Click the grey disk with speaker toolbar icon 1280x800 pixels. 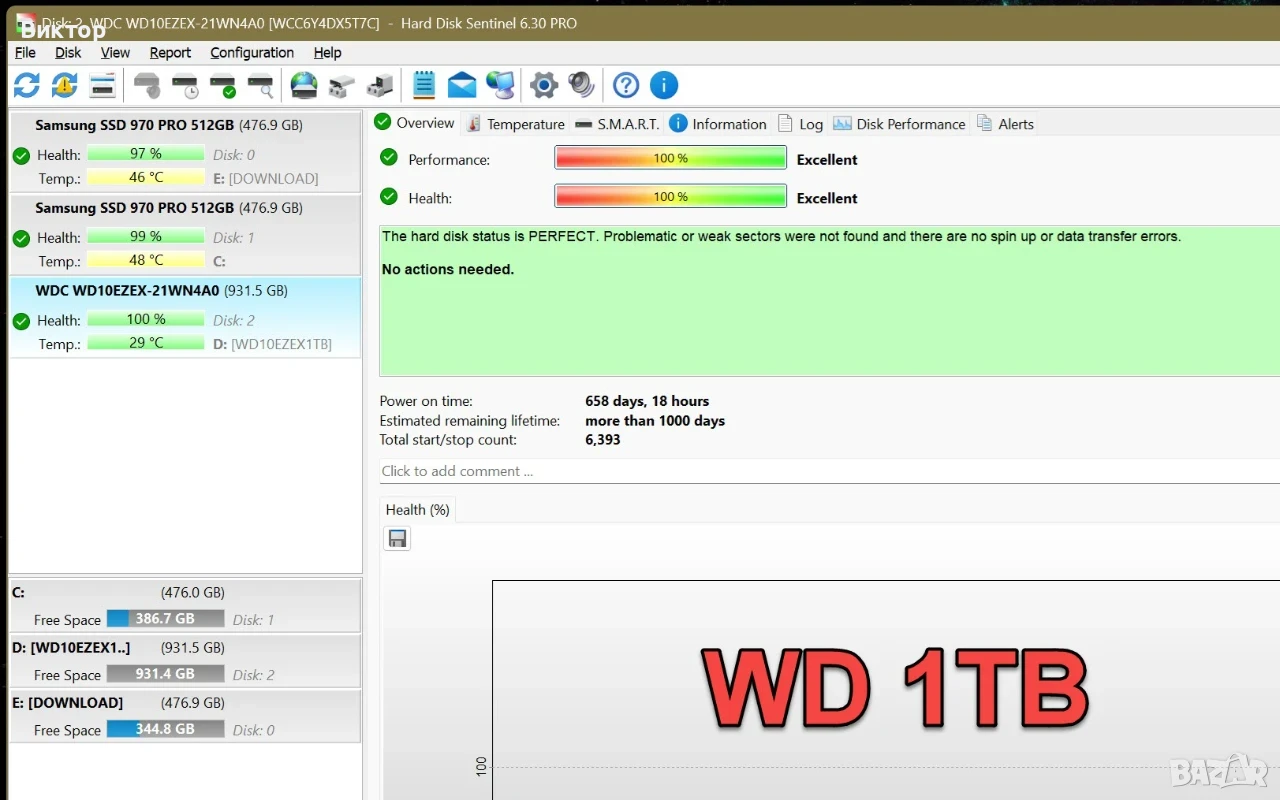(x=147, y=85)
